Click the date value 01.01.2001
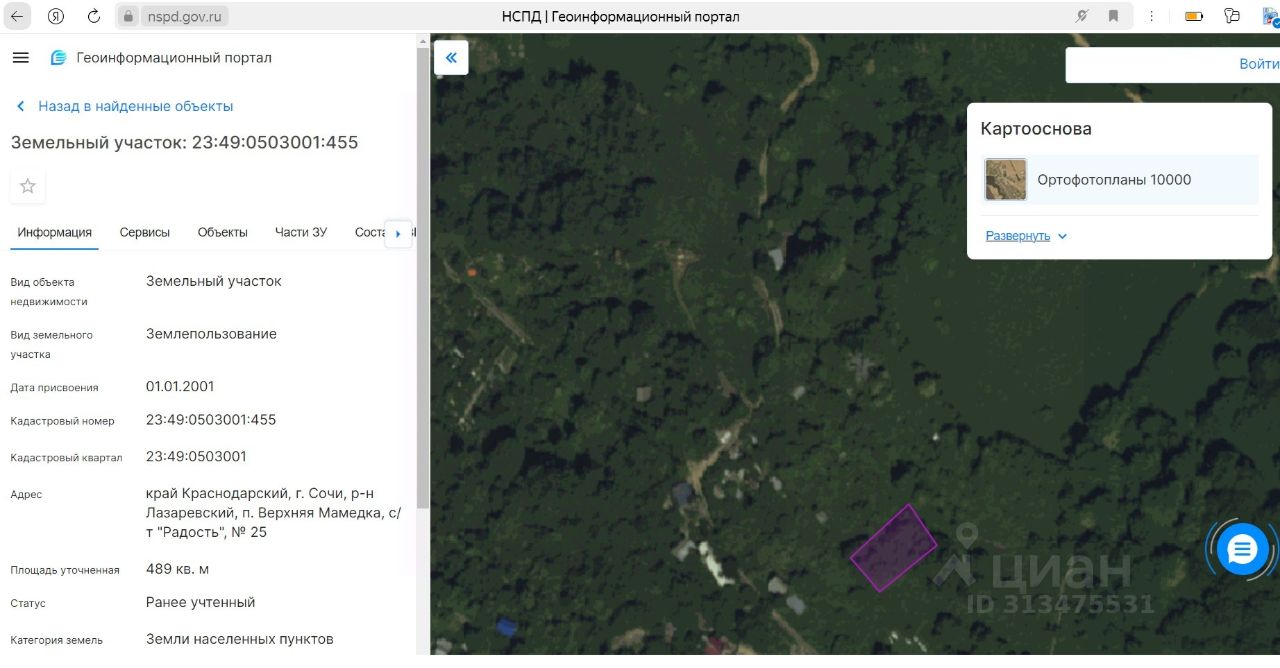This screenshot has height=668, width=1280. pos(180,387)
